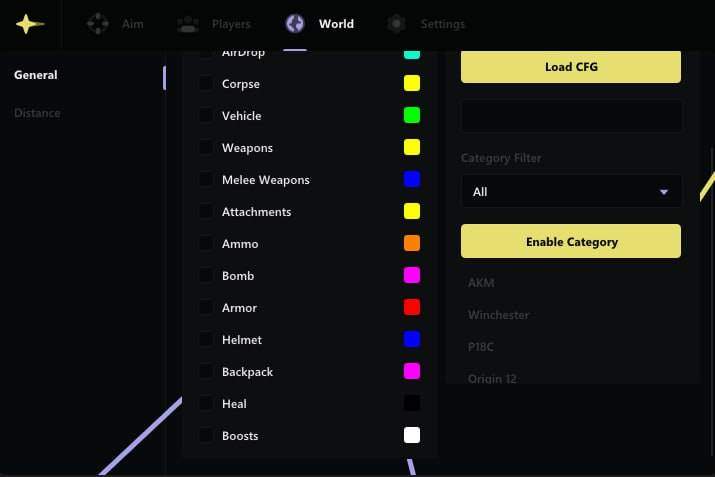Click the Corpse label
Image resolution: width=715 pixels, height=477 pixels.
[241, 84]
